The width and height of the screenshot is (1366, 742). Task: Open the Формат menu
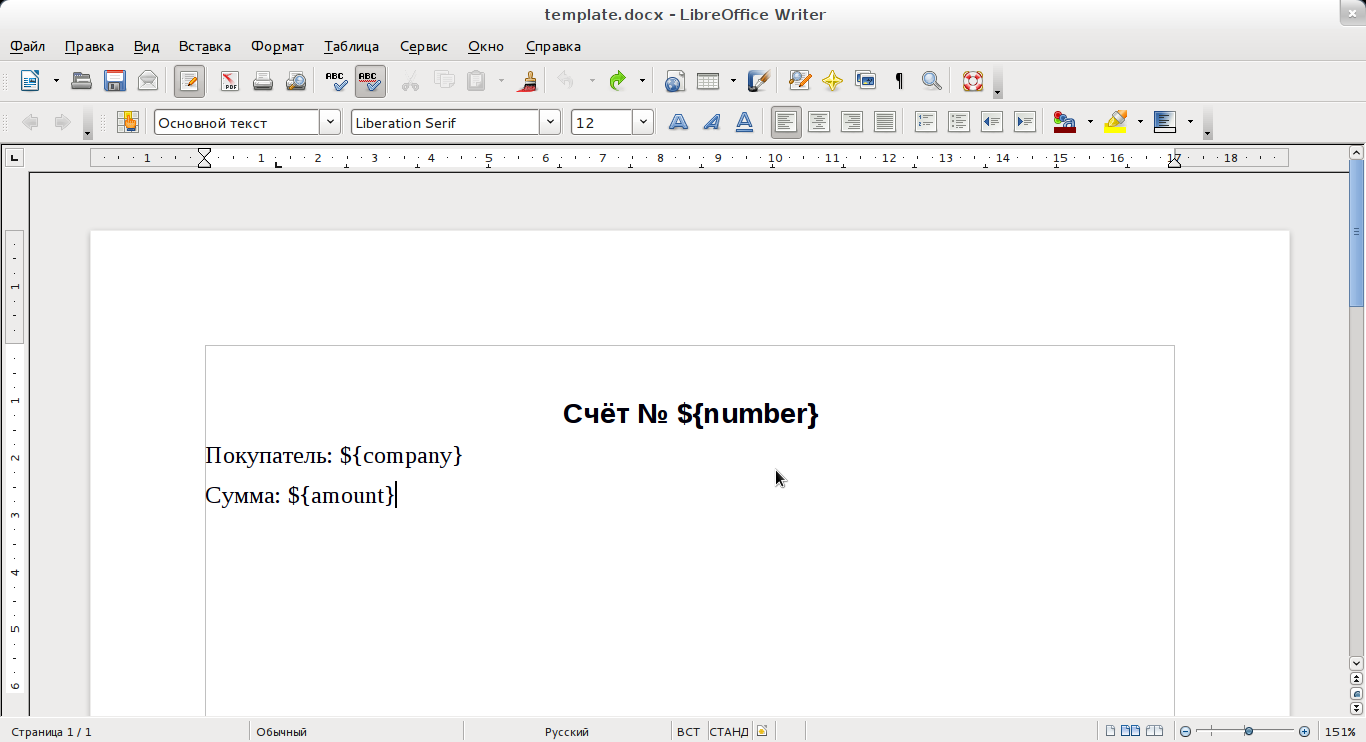277,46
